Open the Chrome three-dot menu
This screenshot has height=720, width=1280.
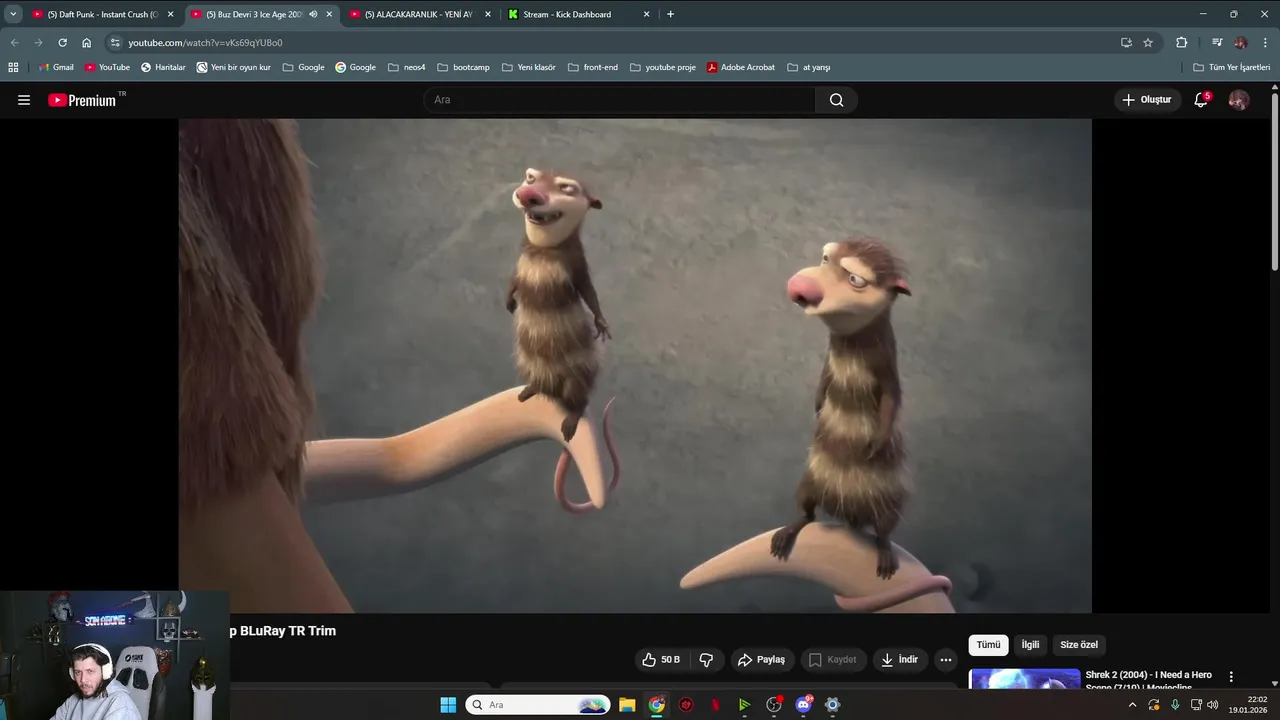tap(1265, 43)
